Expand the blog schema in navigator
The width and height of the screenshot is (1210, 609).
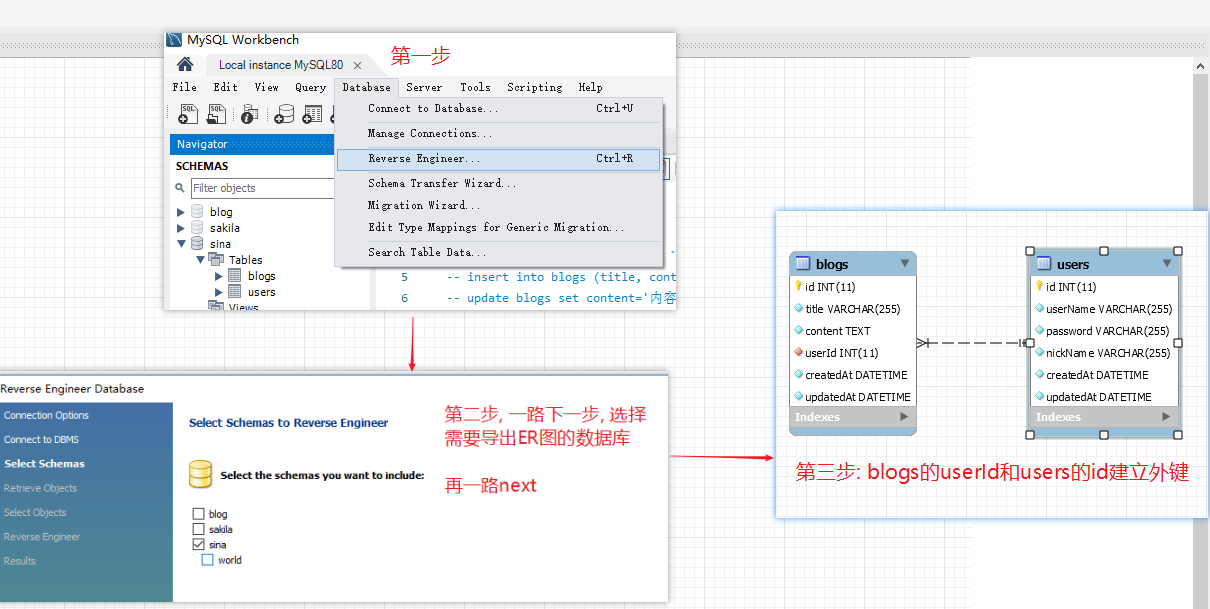pos(181,212)
